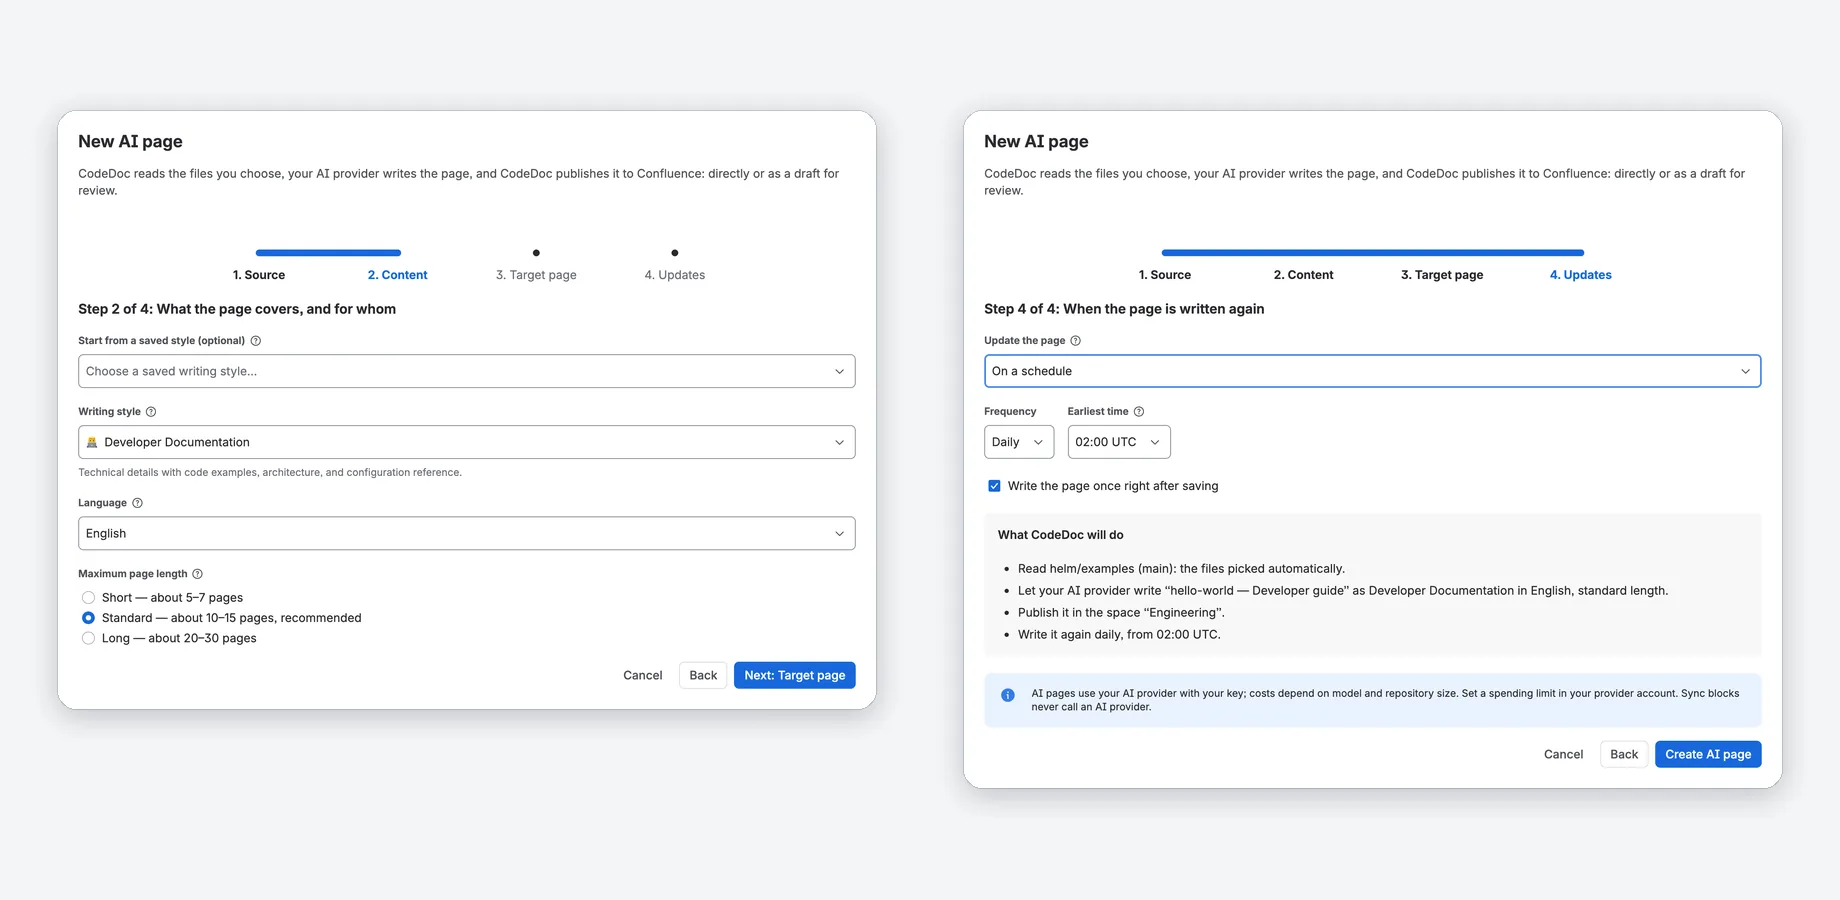Open the help icon beside the 'Language' label
Image resolution: width=1840 pixels, height=900 pixels.
coord(137,503)
